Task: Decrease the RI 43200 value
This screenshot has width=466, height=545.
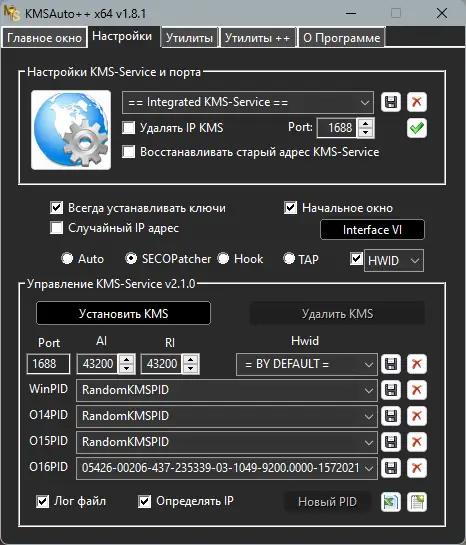Action: click(x=190, y=368)
